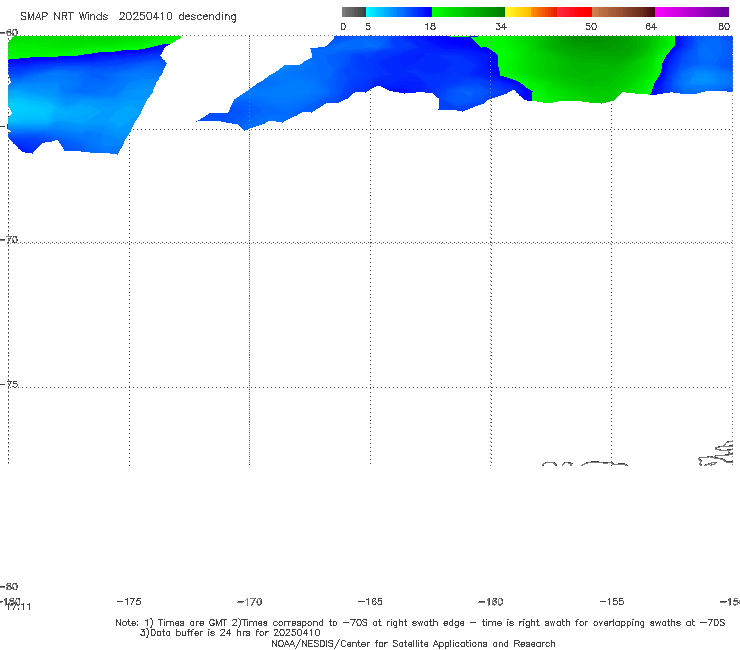This screenshot has width=740, height=650.
Task: Click the green segment of the color bar
Action: click(468, 12)
